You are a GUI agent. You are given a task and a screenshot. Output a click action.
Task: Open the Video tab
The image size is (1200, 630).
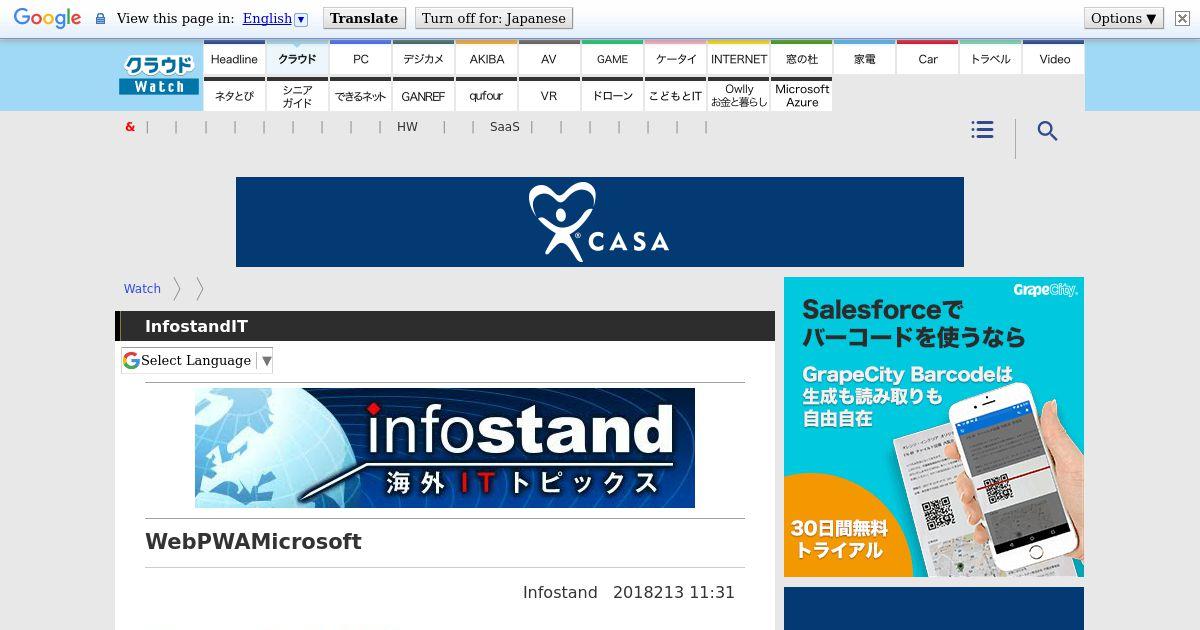coord(1054,59)
